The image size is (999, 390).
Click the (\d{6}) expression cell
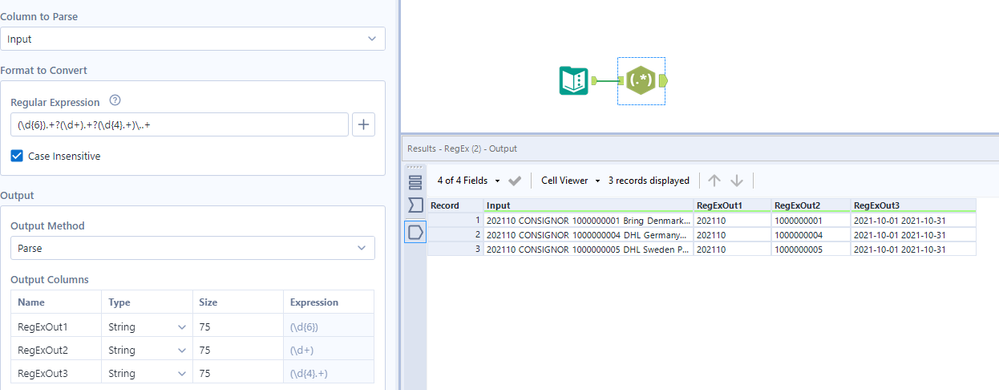point(328,327)
